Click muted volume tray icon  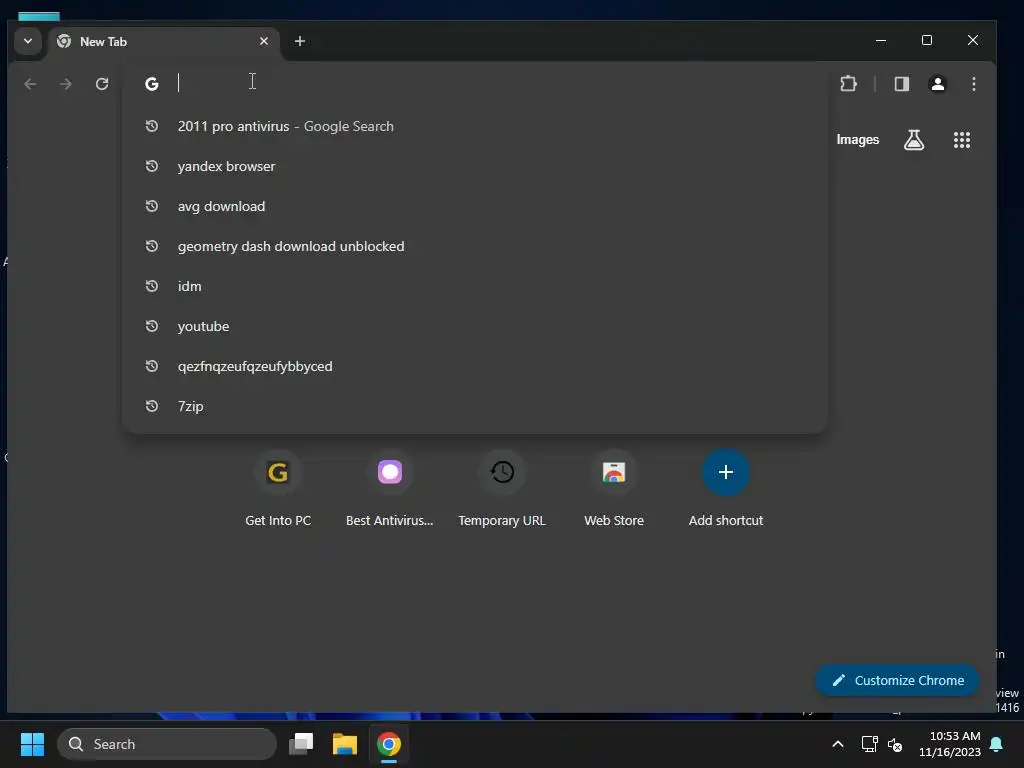click(x=895, y=744)
